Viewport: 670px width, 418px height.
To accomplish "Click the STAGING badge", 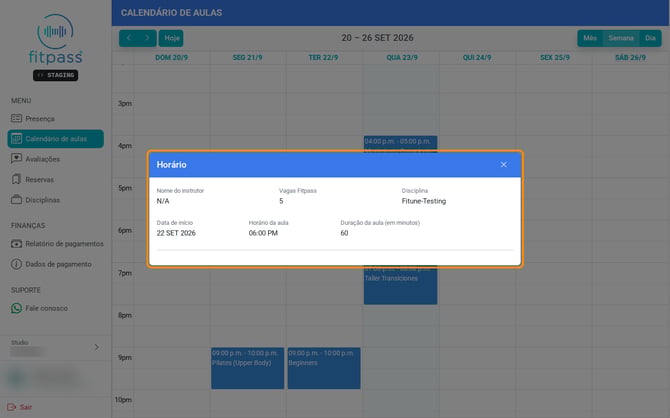I will [56, 75].
